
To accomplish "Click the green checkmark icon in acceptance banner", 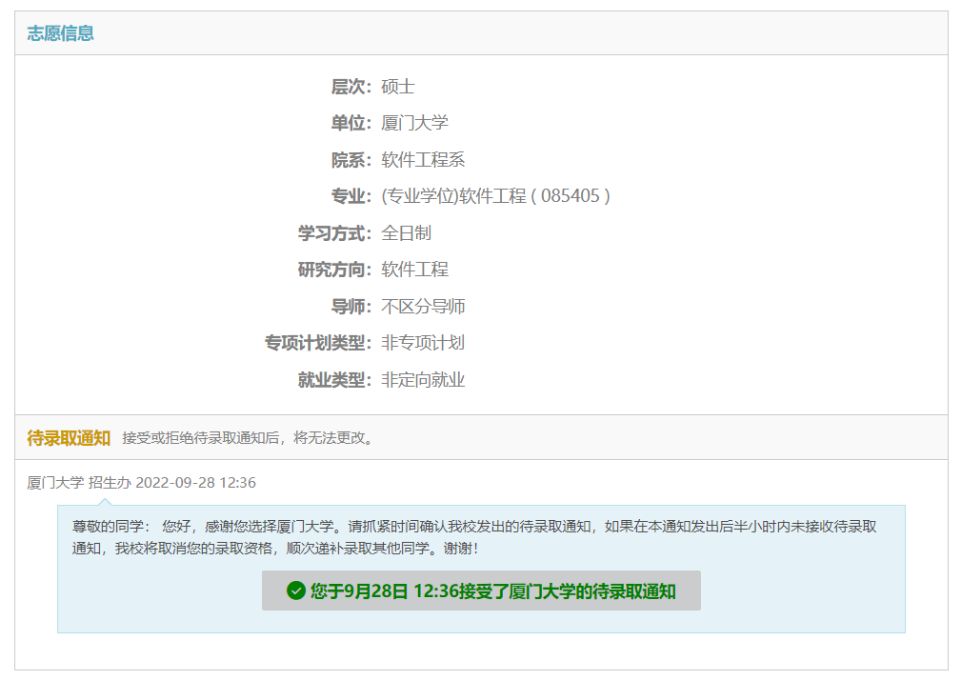I will [296, 591].
